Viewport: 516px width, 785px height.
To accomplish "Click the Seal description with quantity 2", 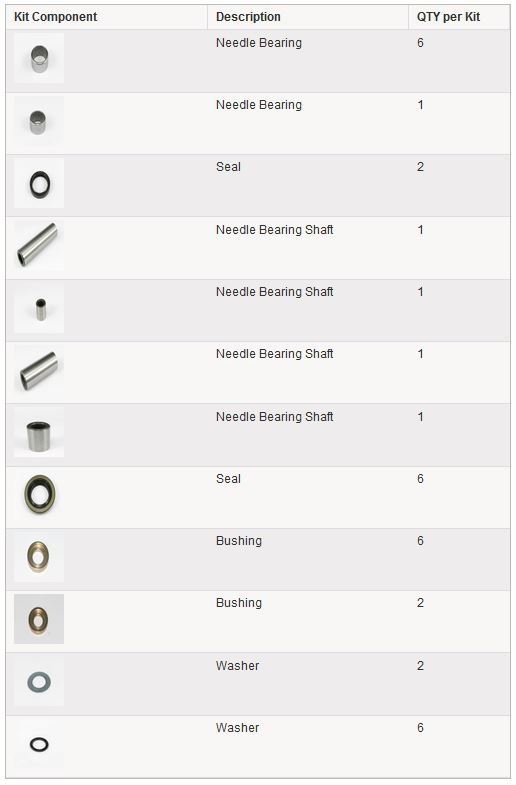I will tap(228, 167).
